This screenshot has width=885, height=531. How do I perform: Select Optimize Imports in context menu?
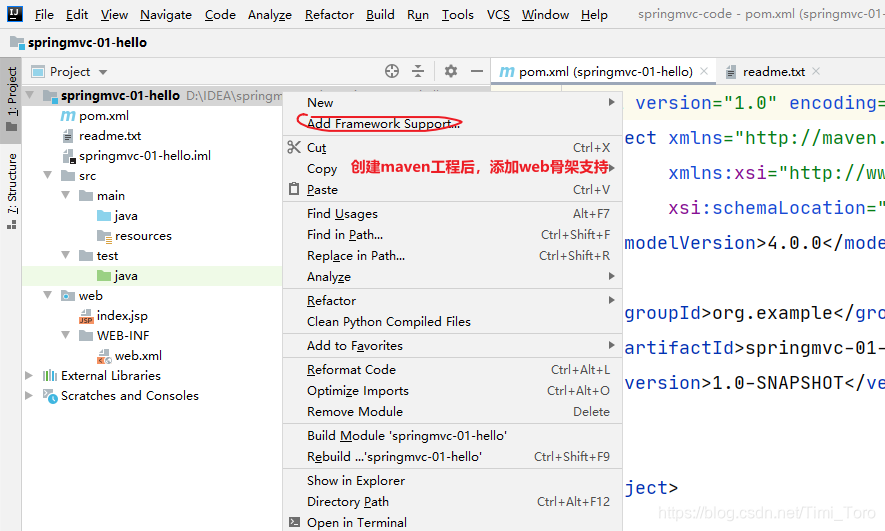click(x=452, y=390)
